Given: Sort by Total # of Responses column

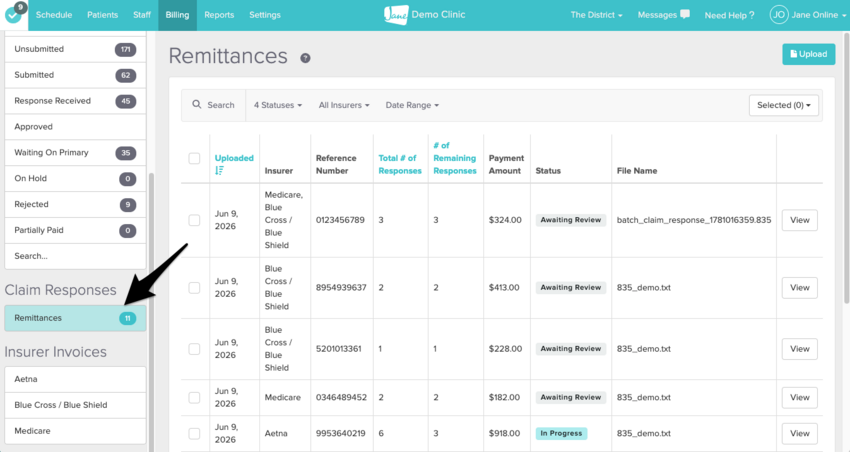Looking at the screenshot, I should pos(400,164).
